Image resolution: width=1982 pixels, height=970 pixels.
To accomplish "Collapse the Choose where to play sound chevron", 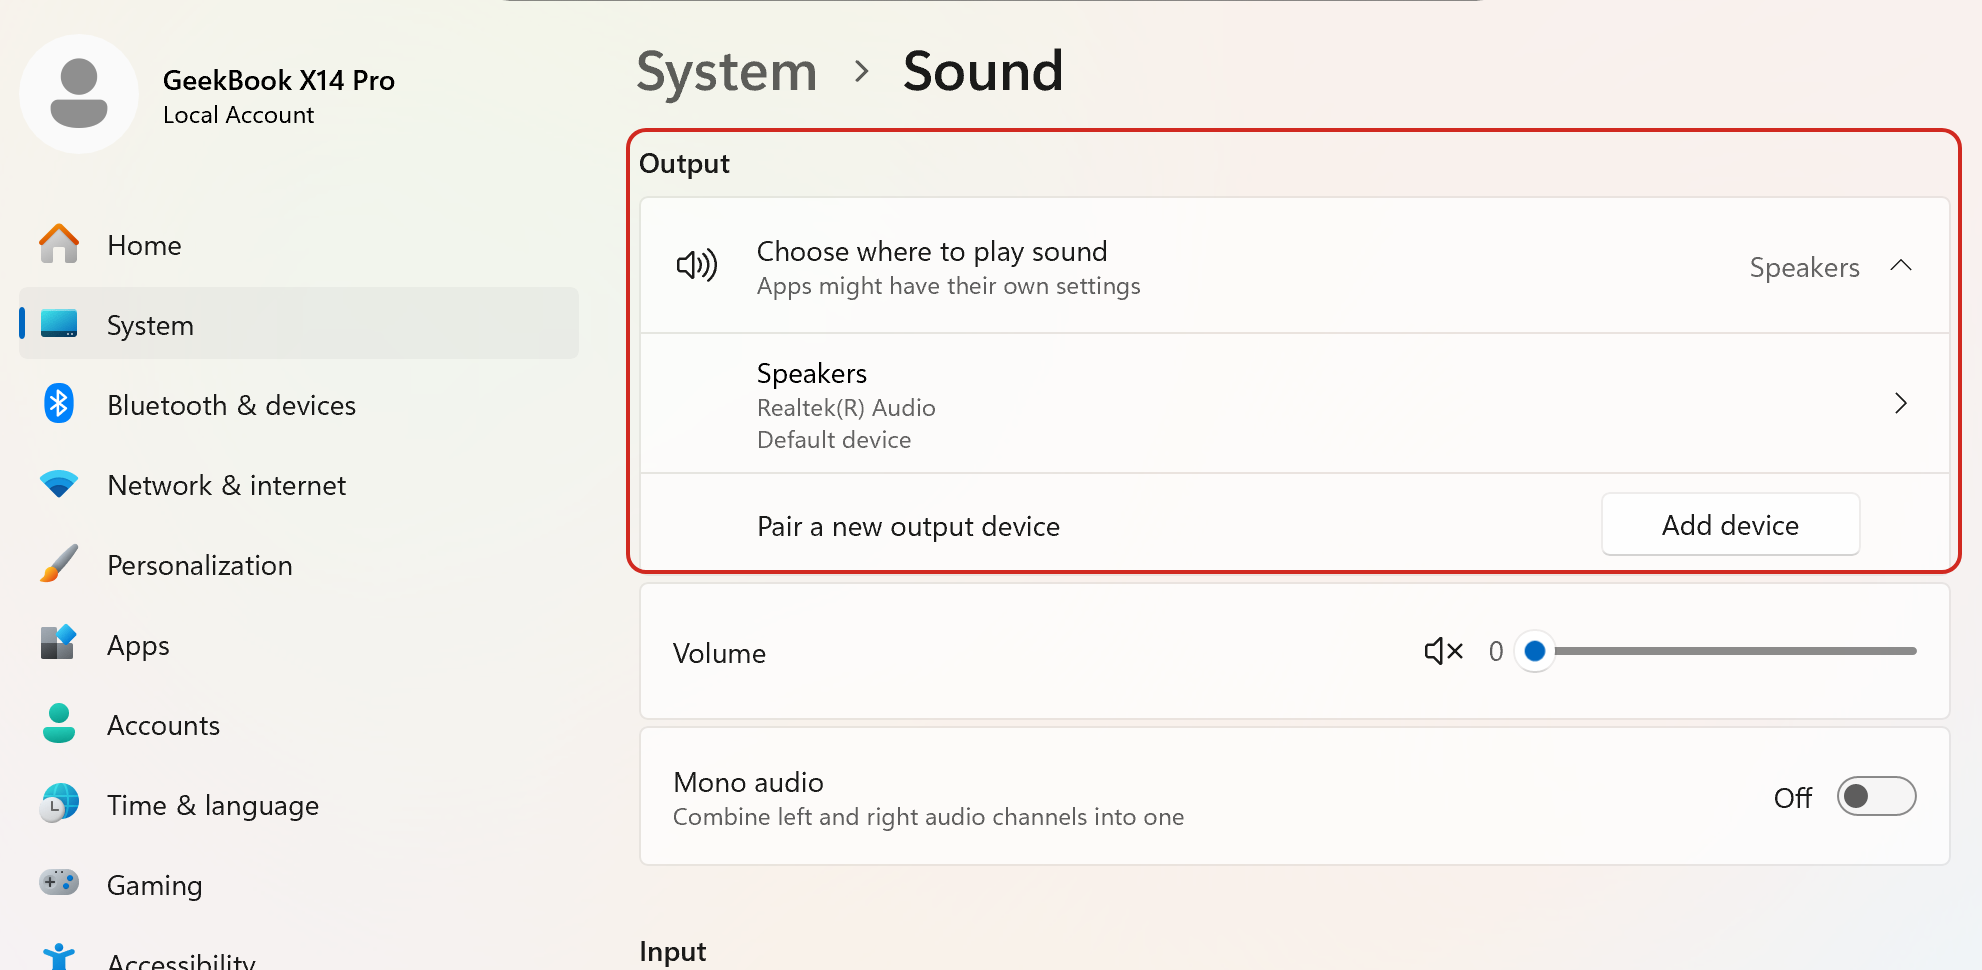I will [1901, 266].
